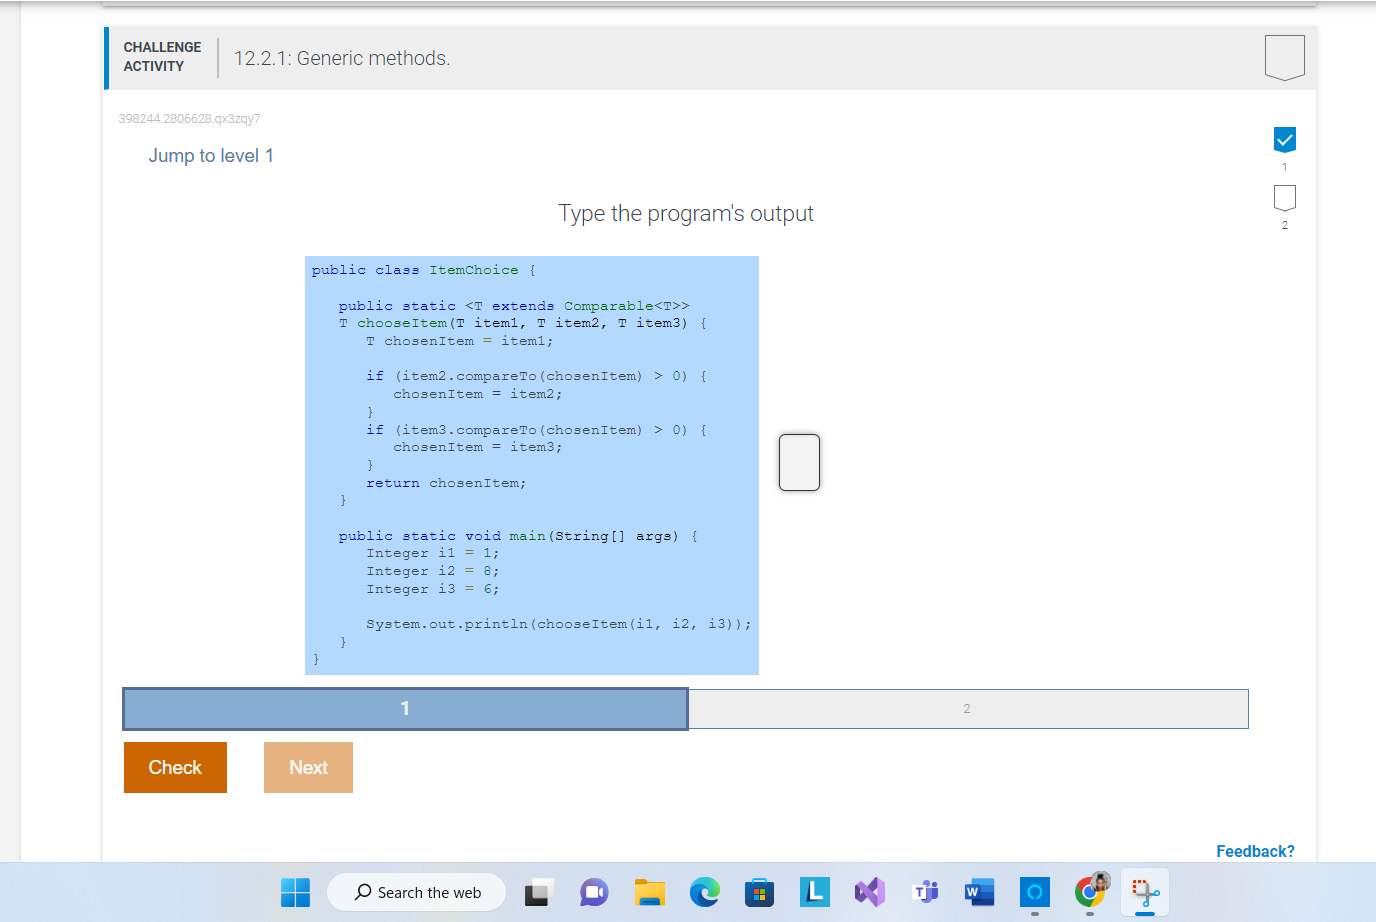1376x922 pixels.
Task: Open the Cortana circle icon in the taskbar
Action: [x=1035, y=892]
